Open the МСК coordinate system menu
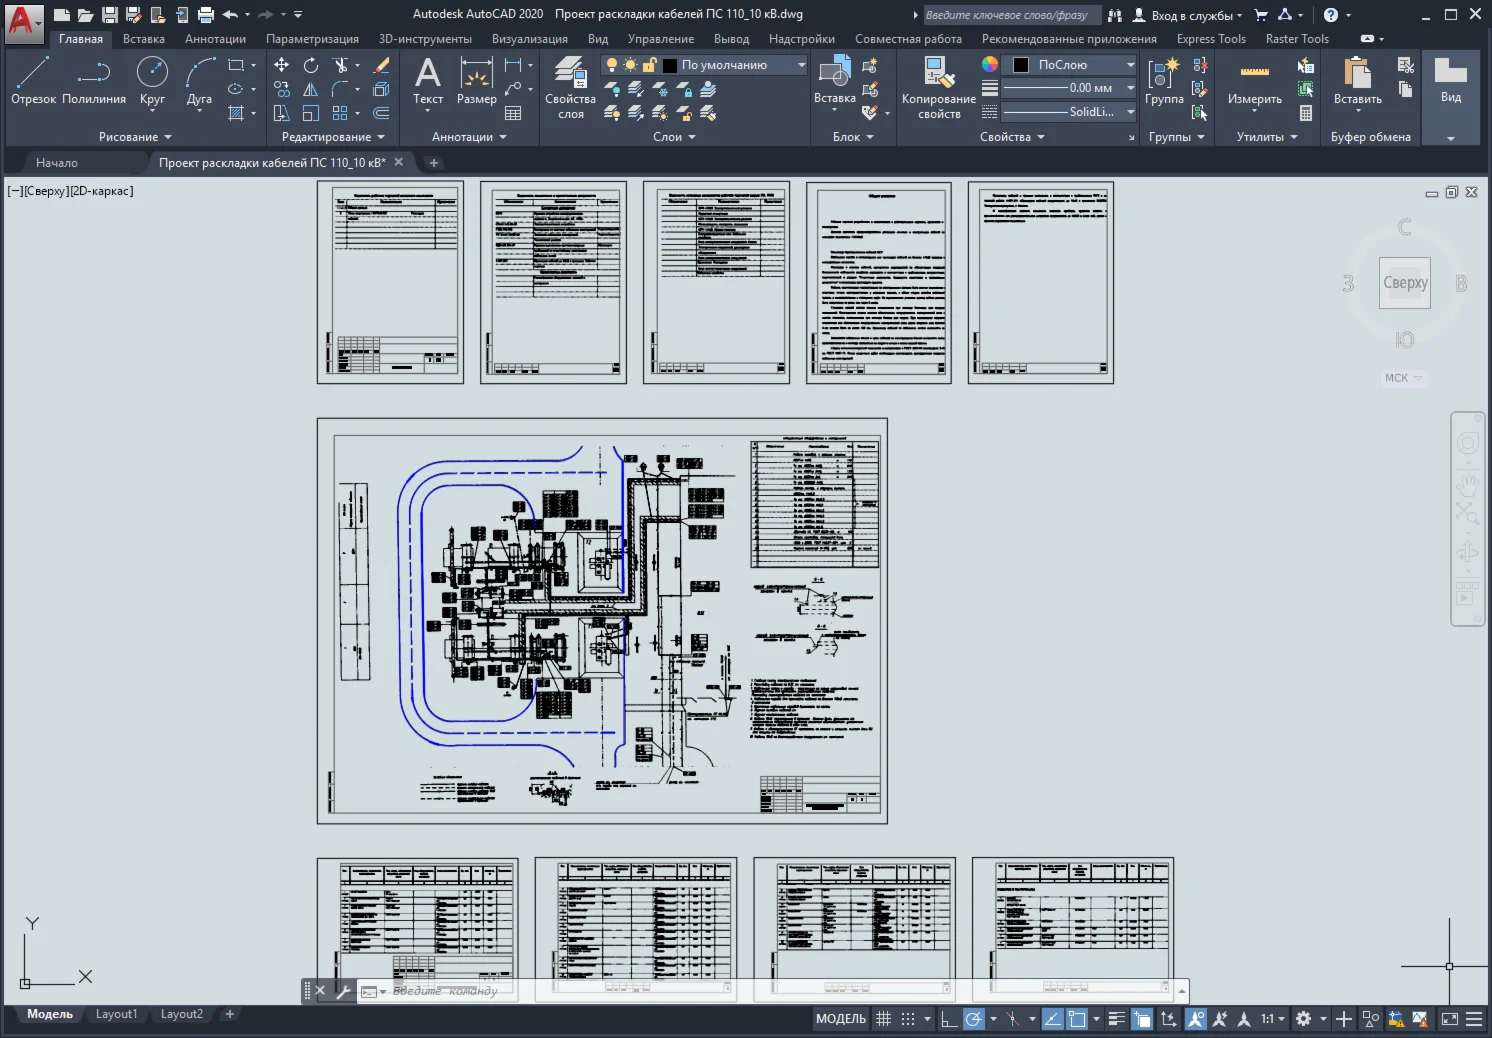The height and width of the screenshot is (1038, 1492). tap(1403, 378)
